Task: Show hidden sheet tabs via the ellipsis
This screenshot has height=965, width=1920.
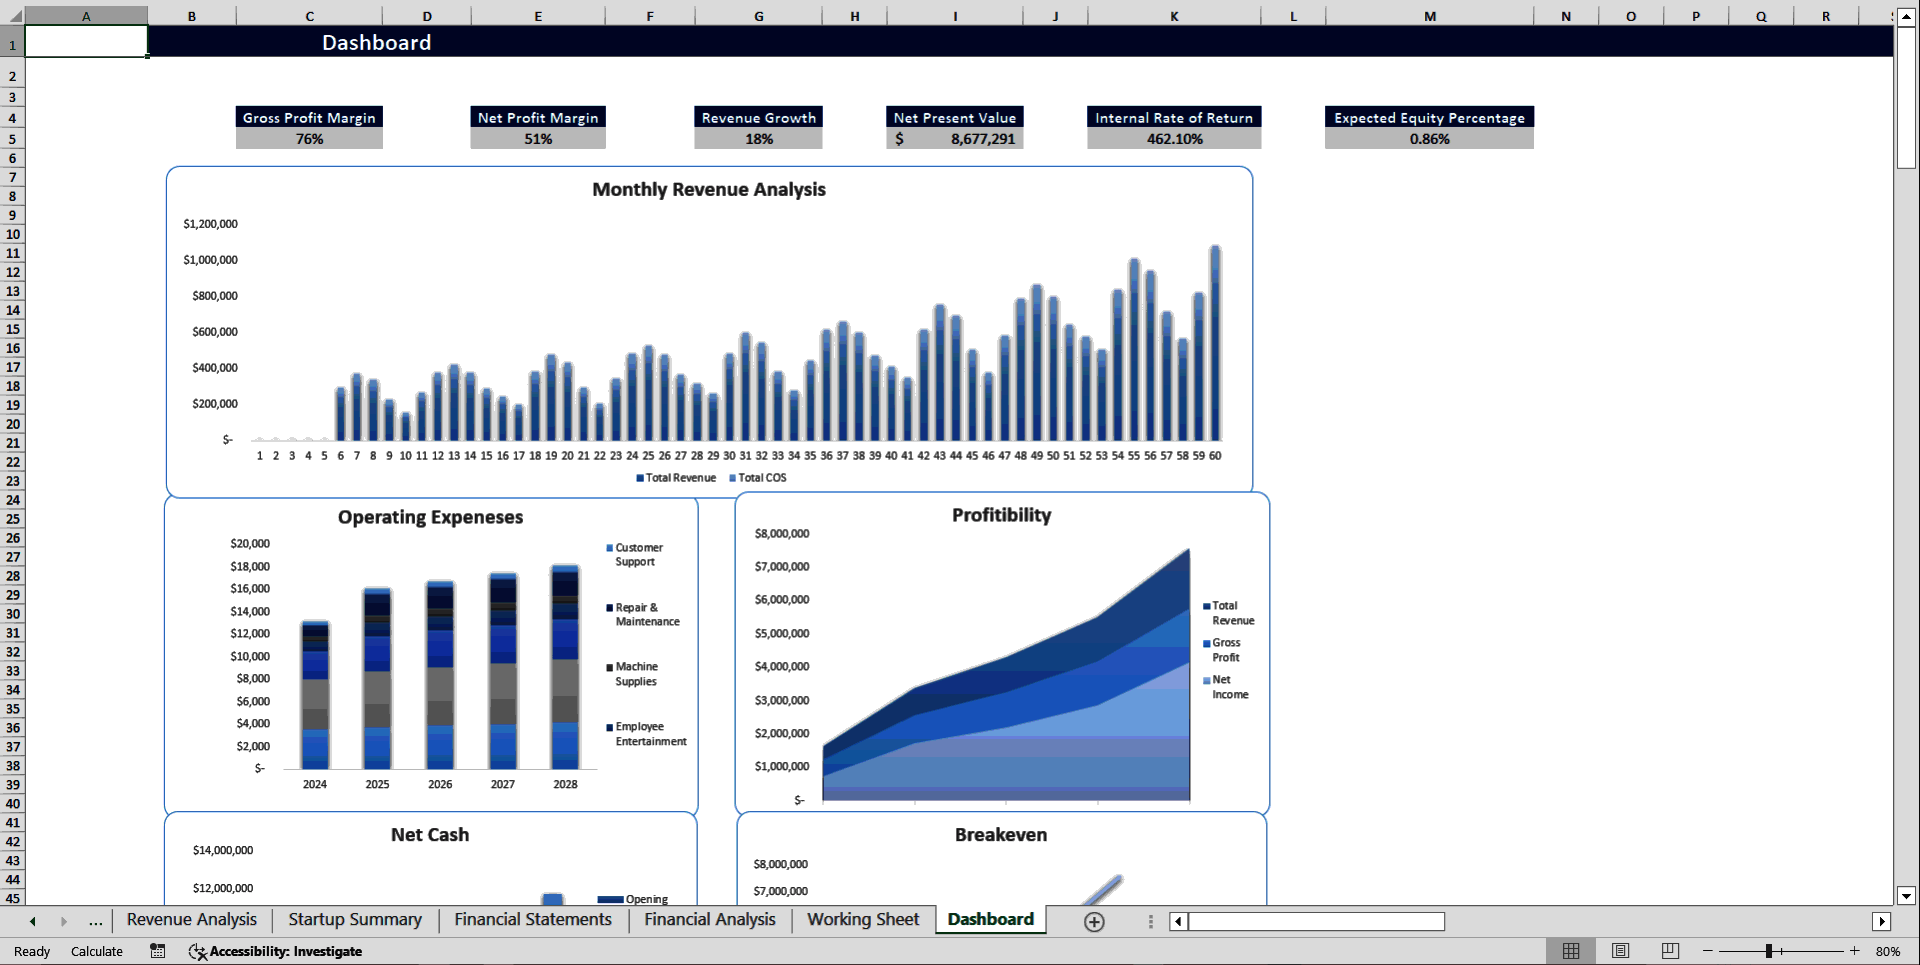Action: 95,921
